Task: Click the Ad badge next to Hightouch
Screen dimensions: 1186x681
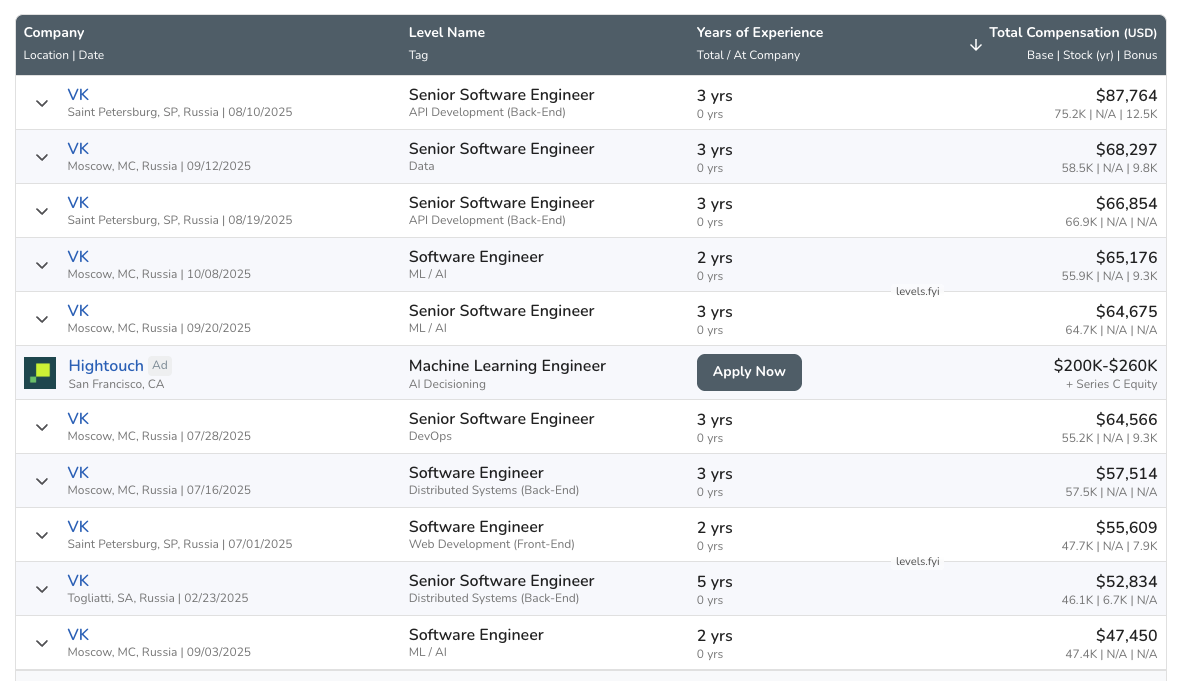Action: click(x=160, y=366)
